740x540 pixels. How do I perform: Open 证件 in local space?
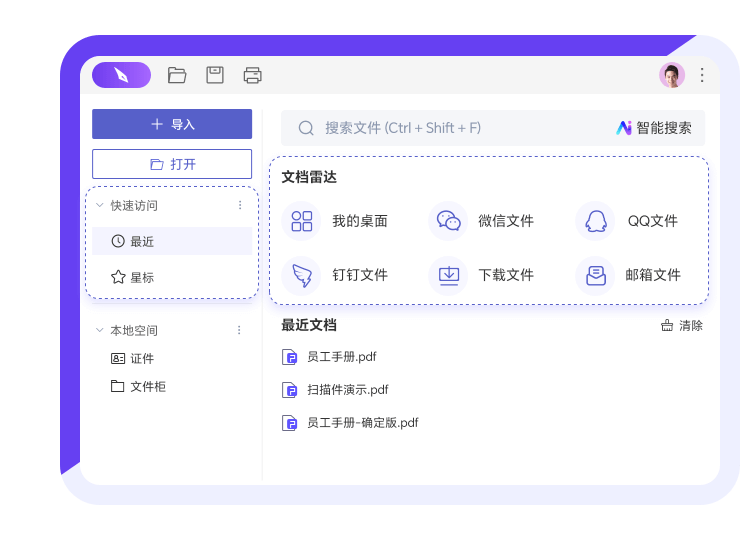point(133,358)
